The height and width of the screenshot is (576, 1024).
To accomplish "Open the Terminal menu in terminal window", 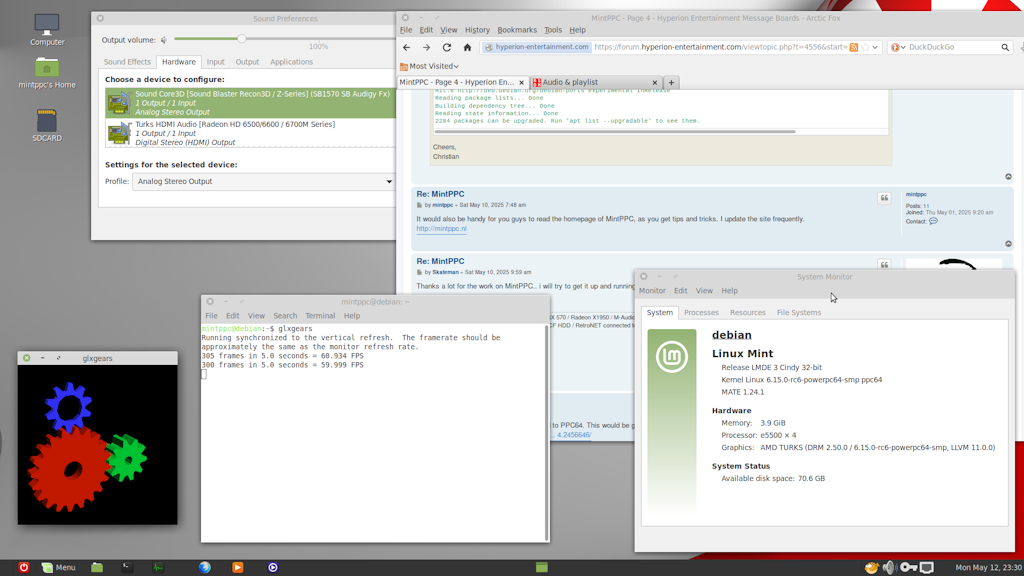I will click(320, 316).
